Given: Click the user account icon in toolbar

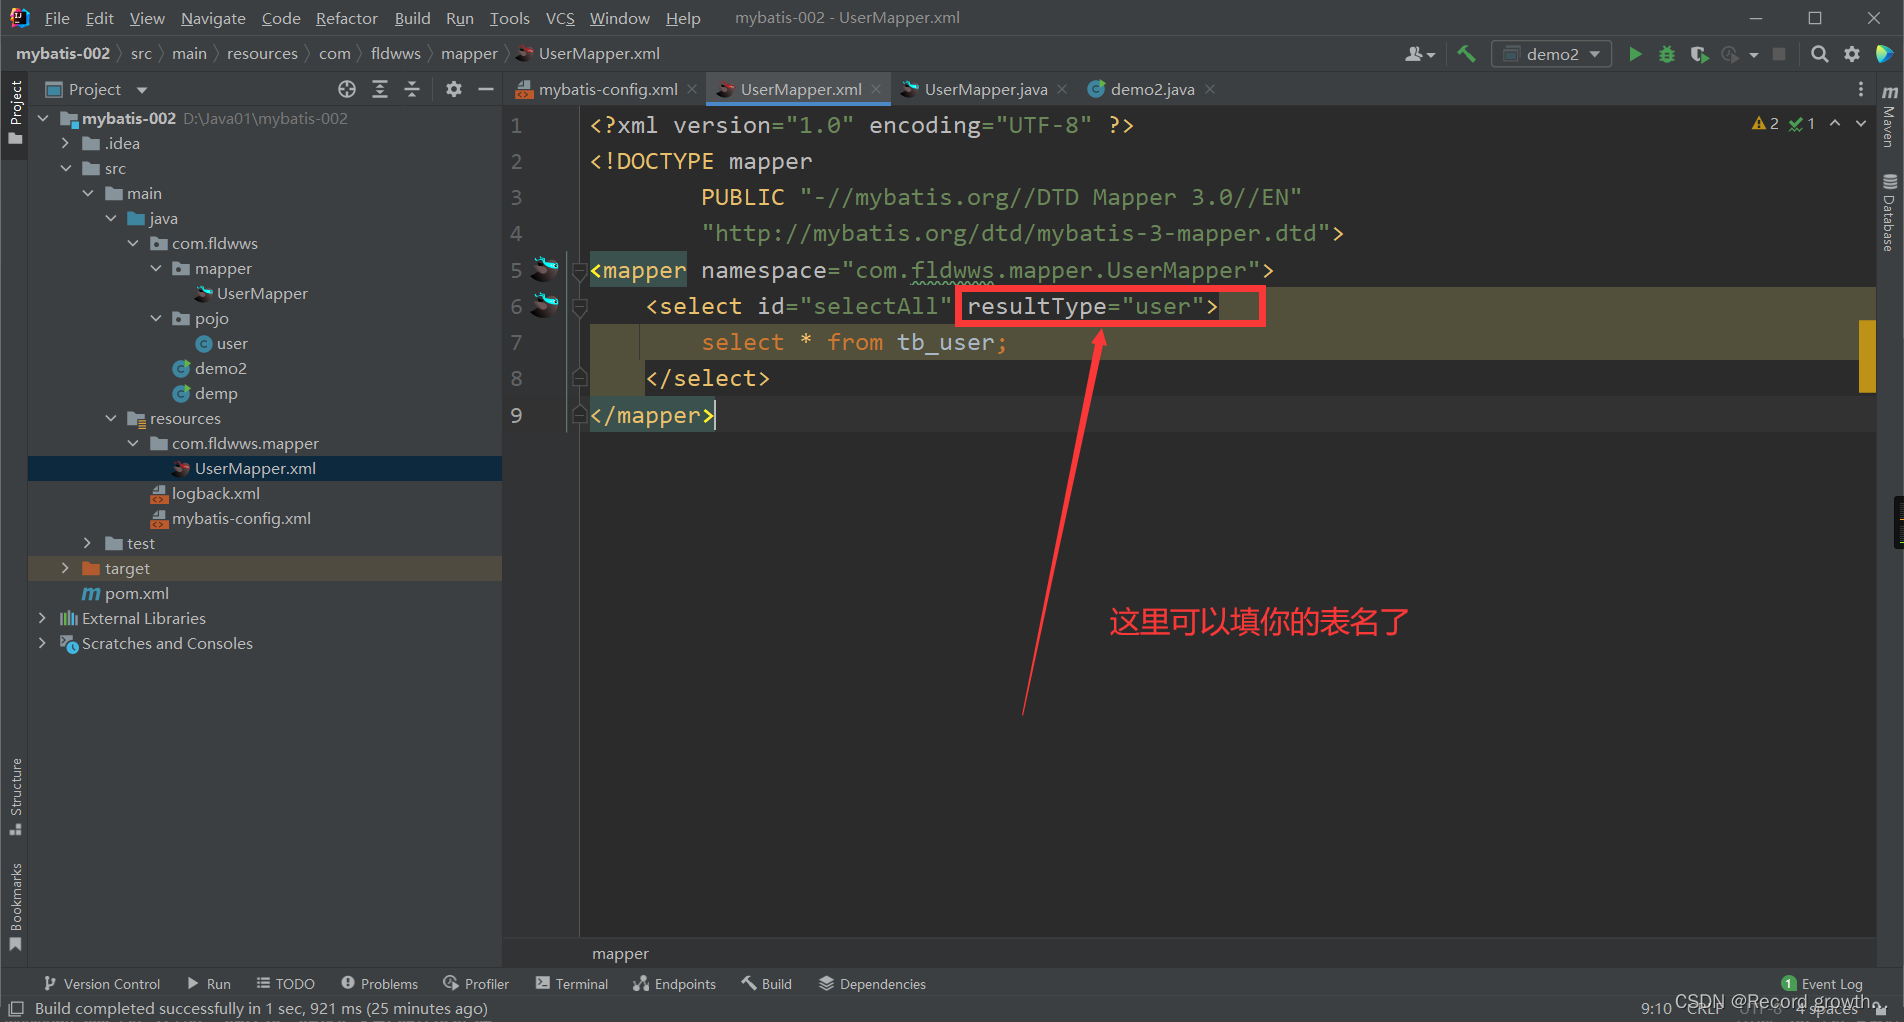Looking at the screenshot, I should pyautogui.click(x=1419, y=54).
